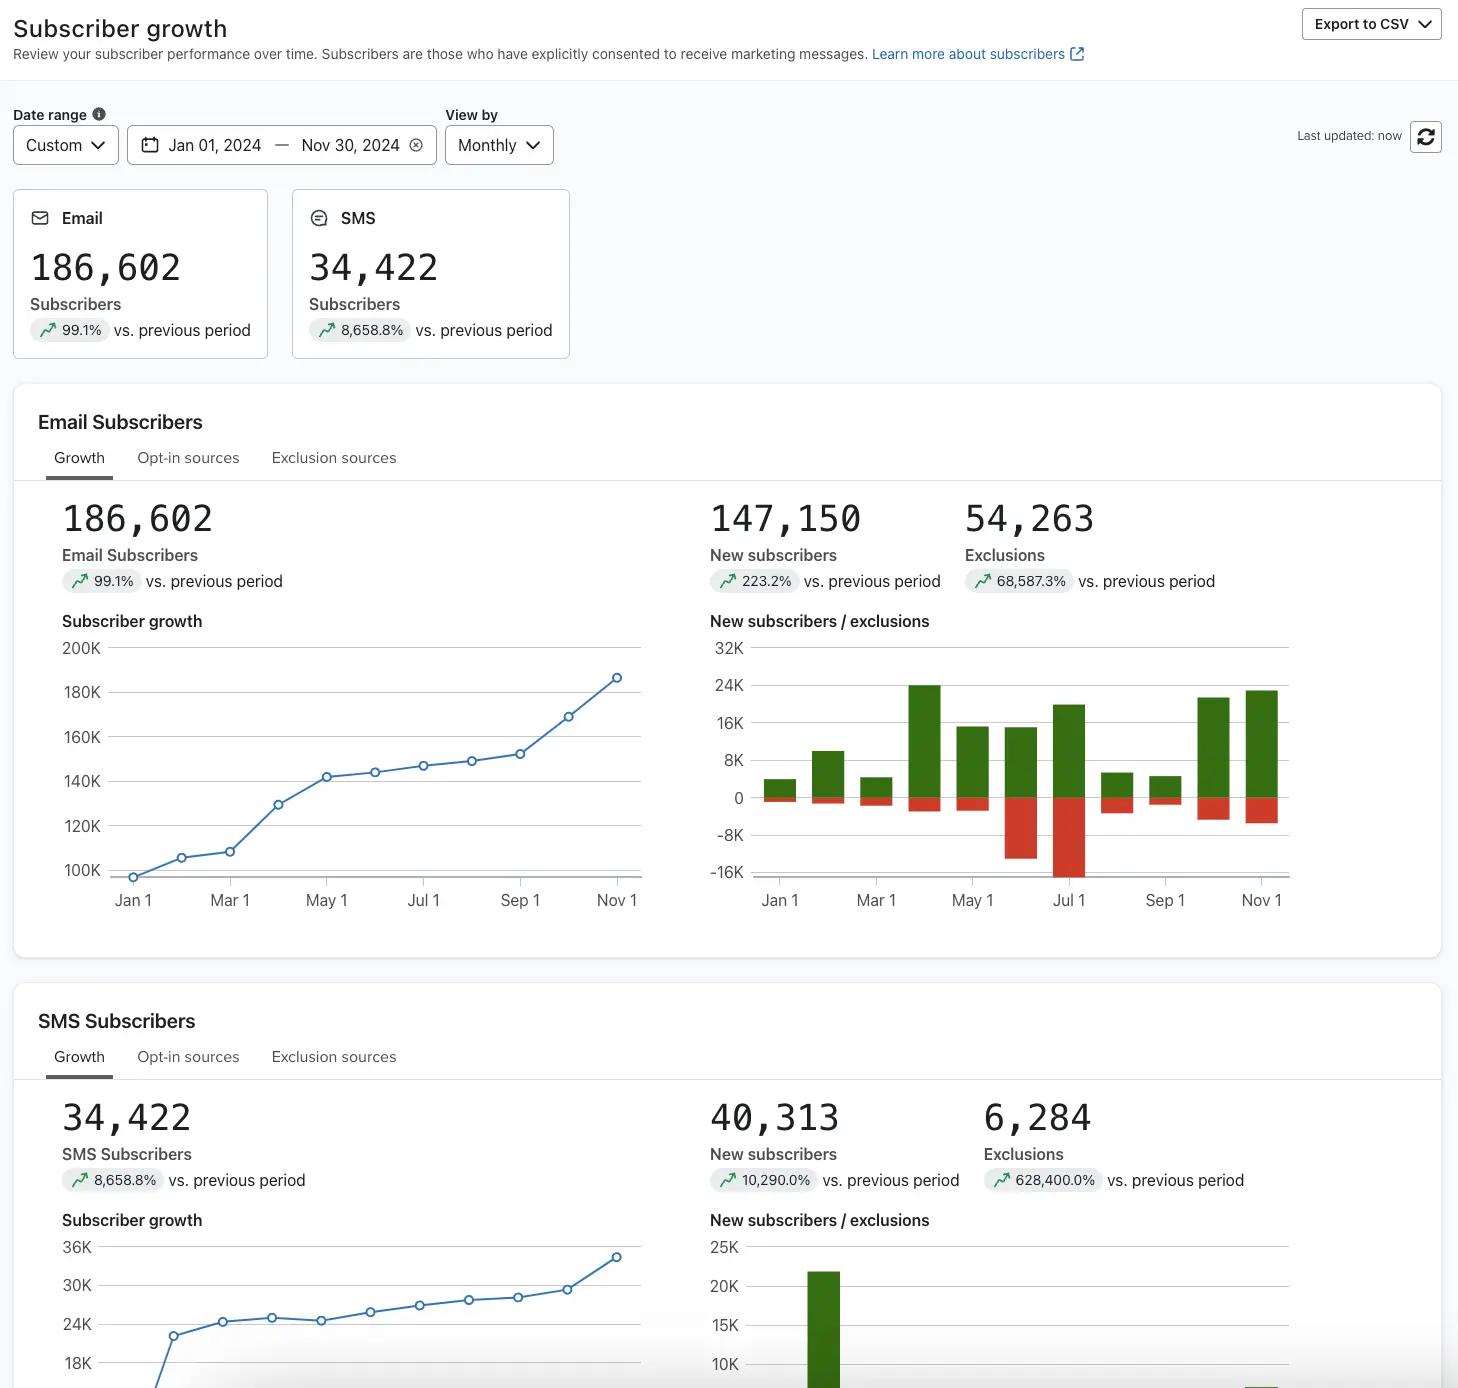Open the external link icon after Learn more
This screenshot has width=1458, height=1388.
pyautogui.click(x=1076, y=54)
